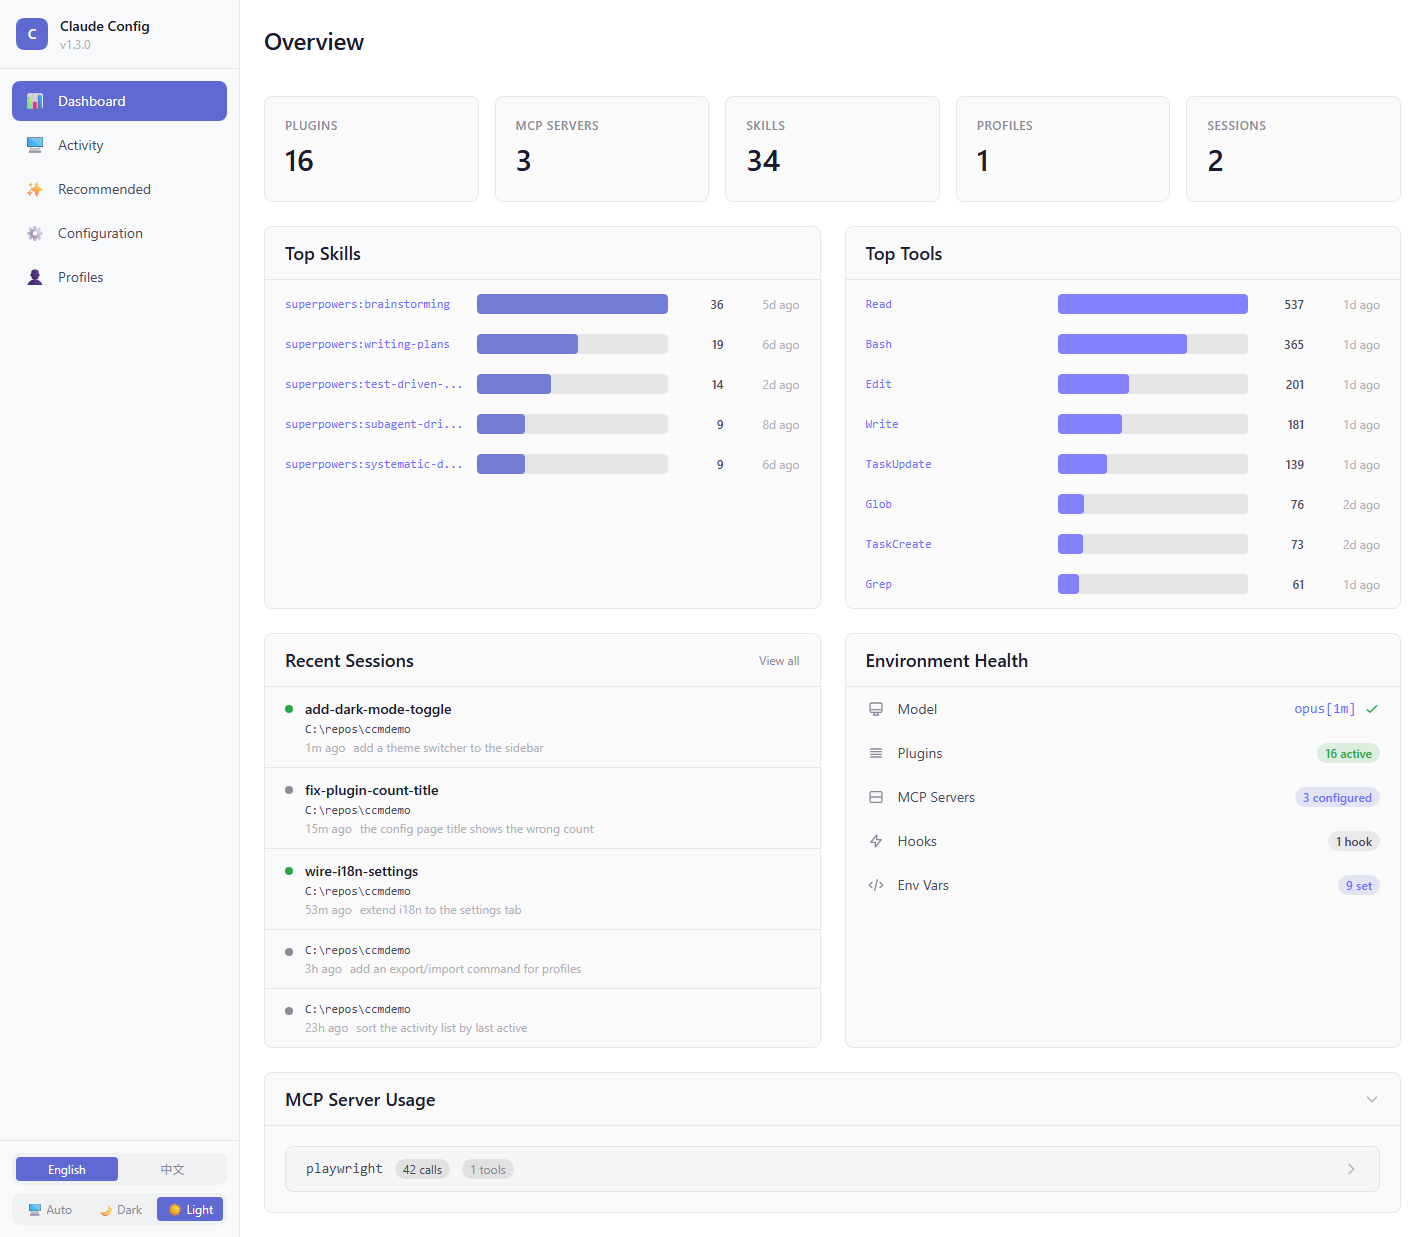
Task: Click the green status dot for wire-i18n-settings
Action: click(x=289, y=871)
